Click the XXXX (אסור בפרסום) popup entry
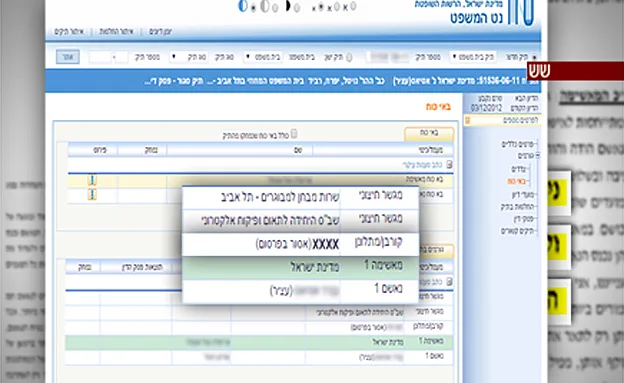This screenshot has width=624, height=383. (297, 244)
